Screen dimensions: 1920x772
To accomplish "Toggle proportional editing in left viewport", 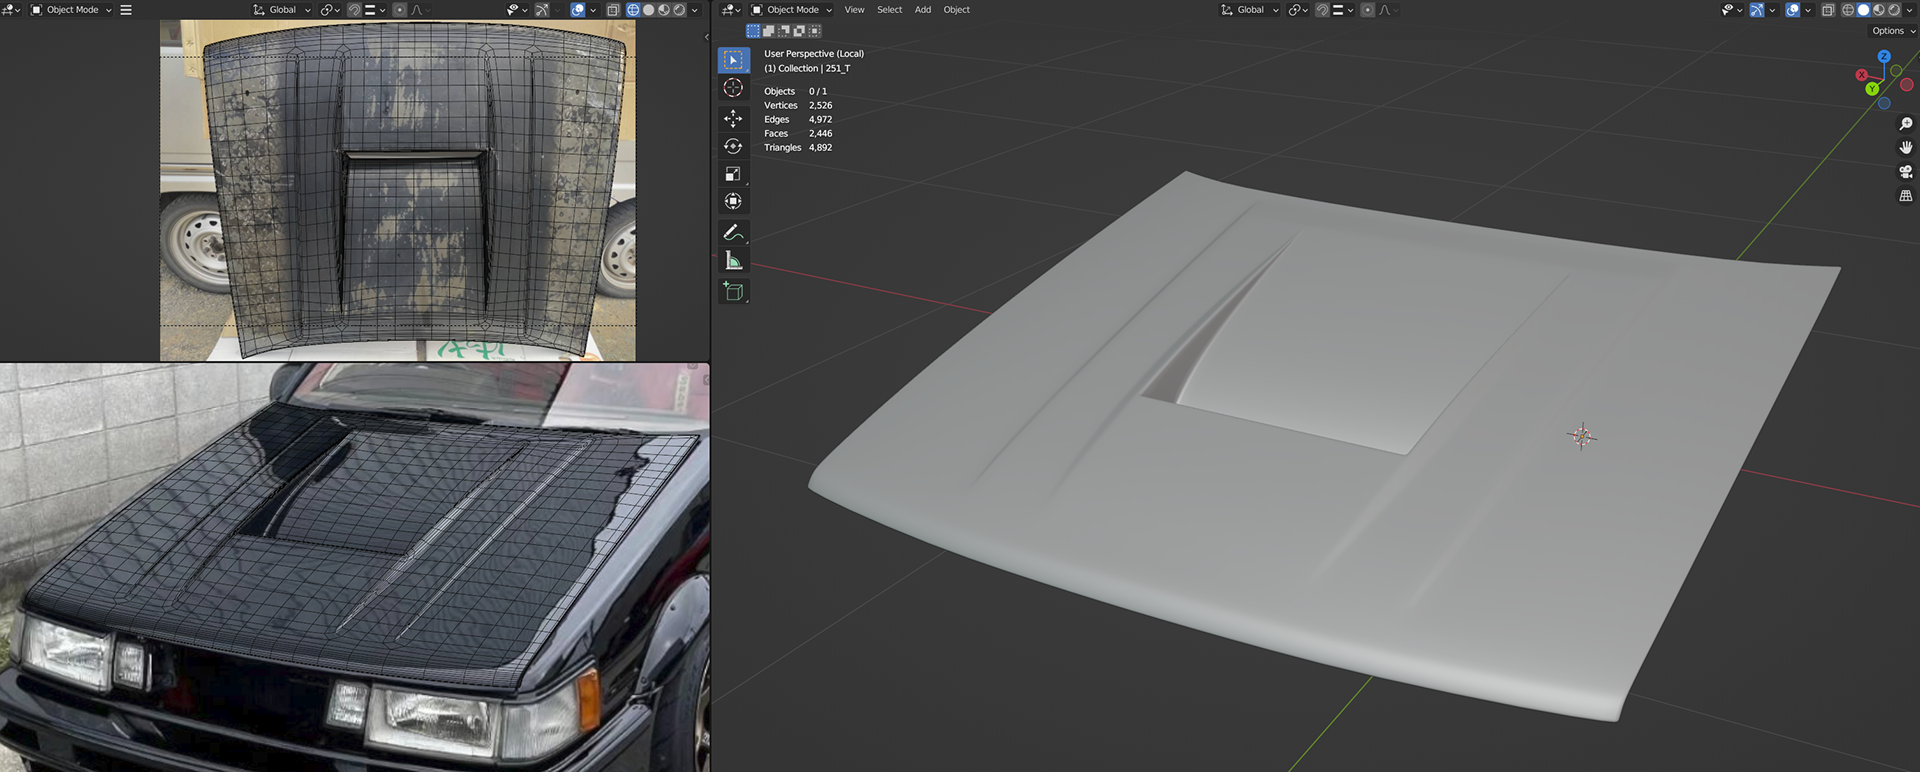I will pos(400,10).
